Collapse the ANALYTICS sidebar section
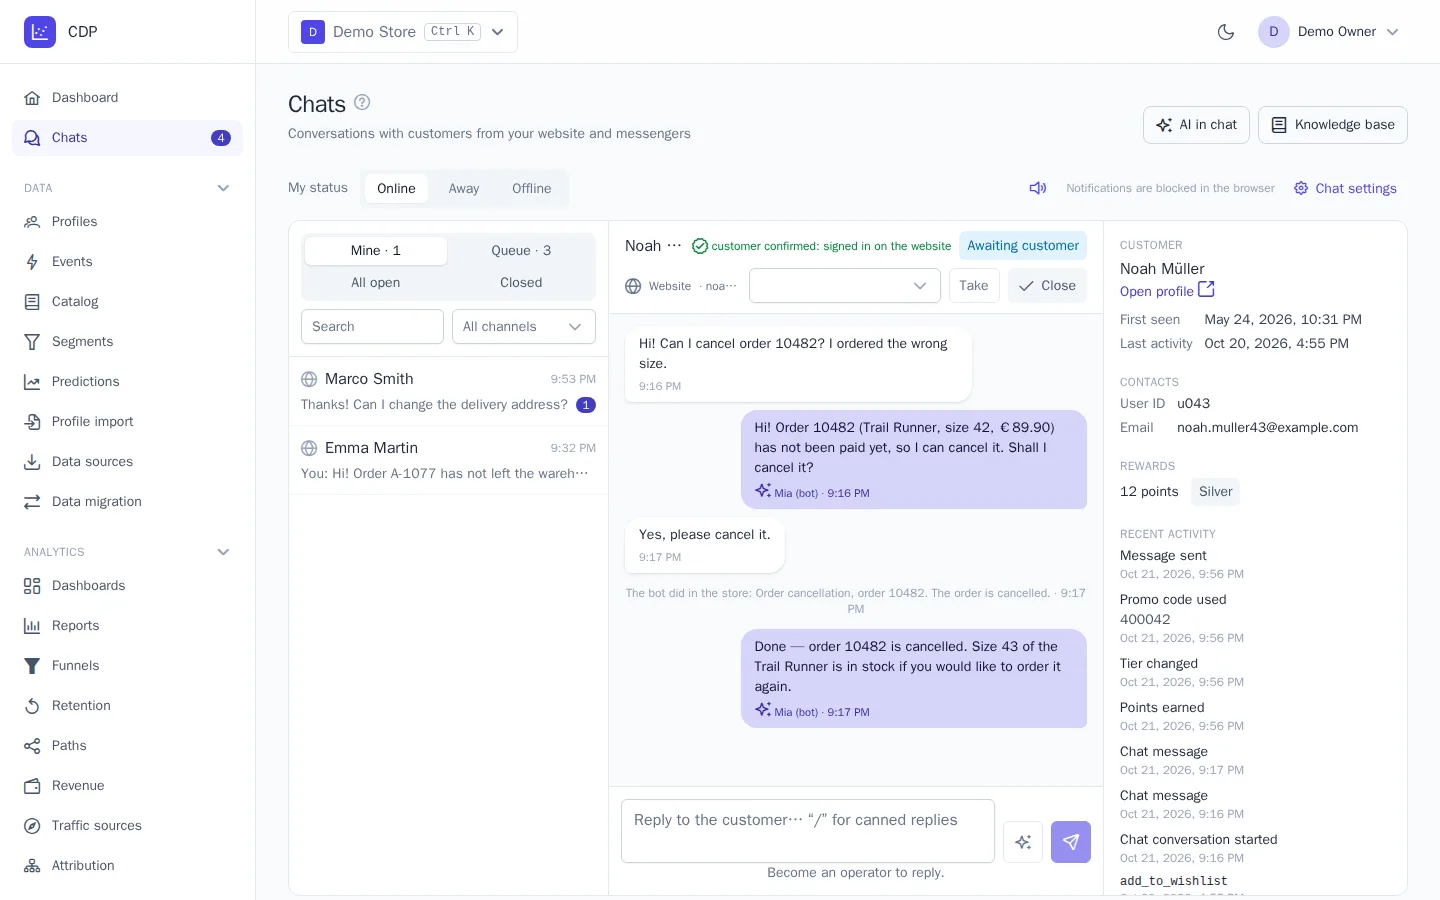This screenshot has width=1440, height=900. pos(223,552)
